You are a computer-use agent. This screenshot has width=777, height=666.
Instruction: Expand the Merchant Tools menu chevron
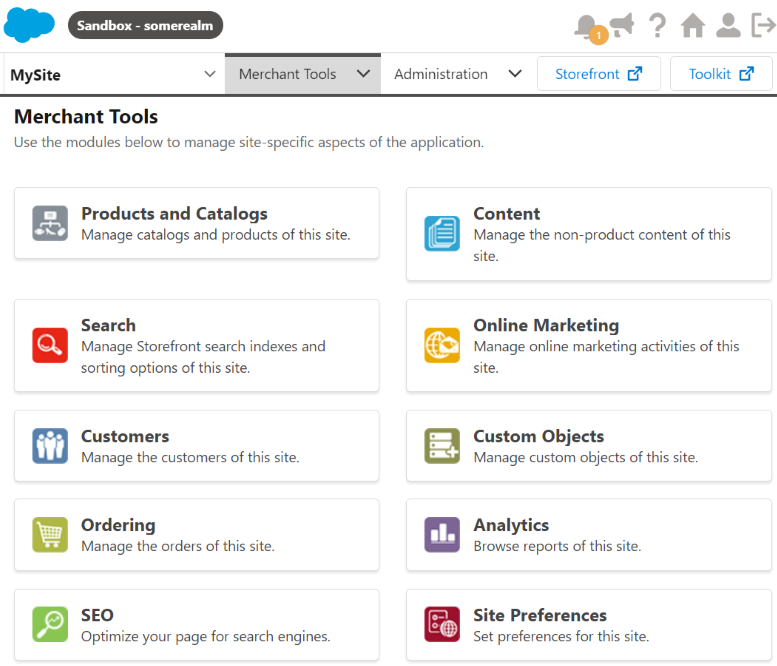363,74
